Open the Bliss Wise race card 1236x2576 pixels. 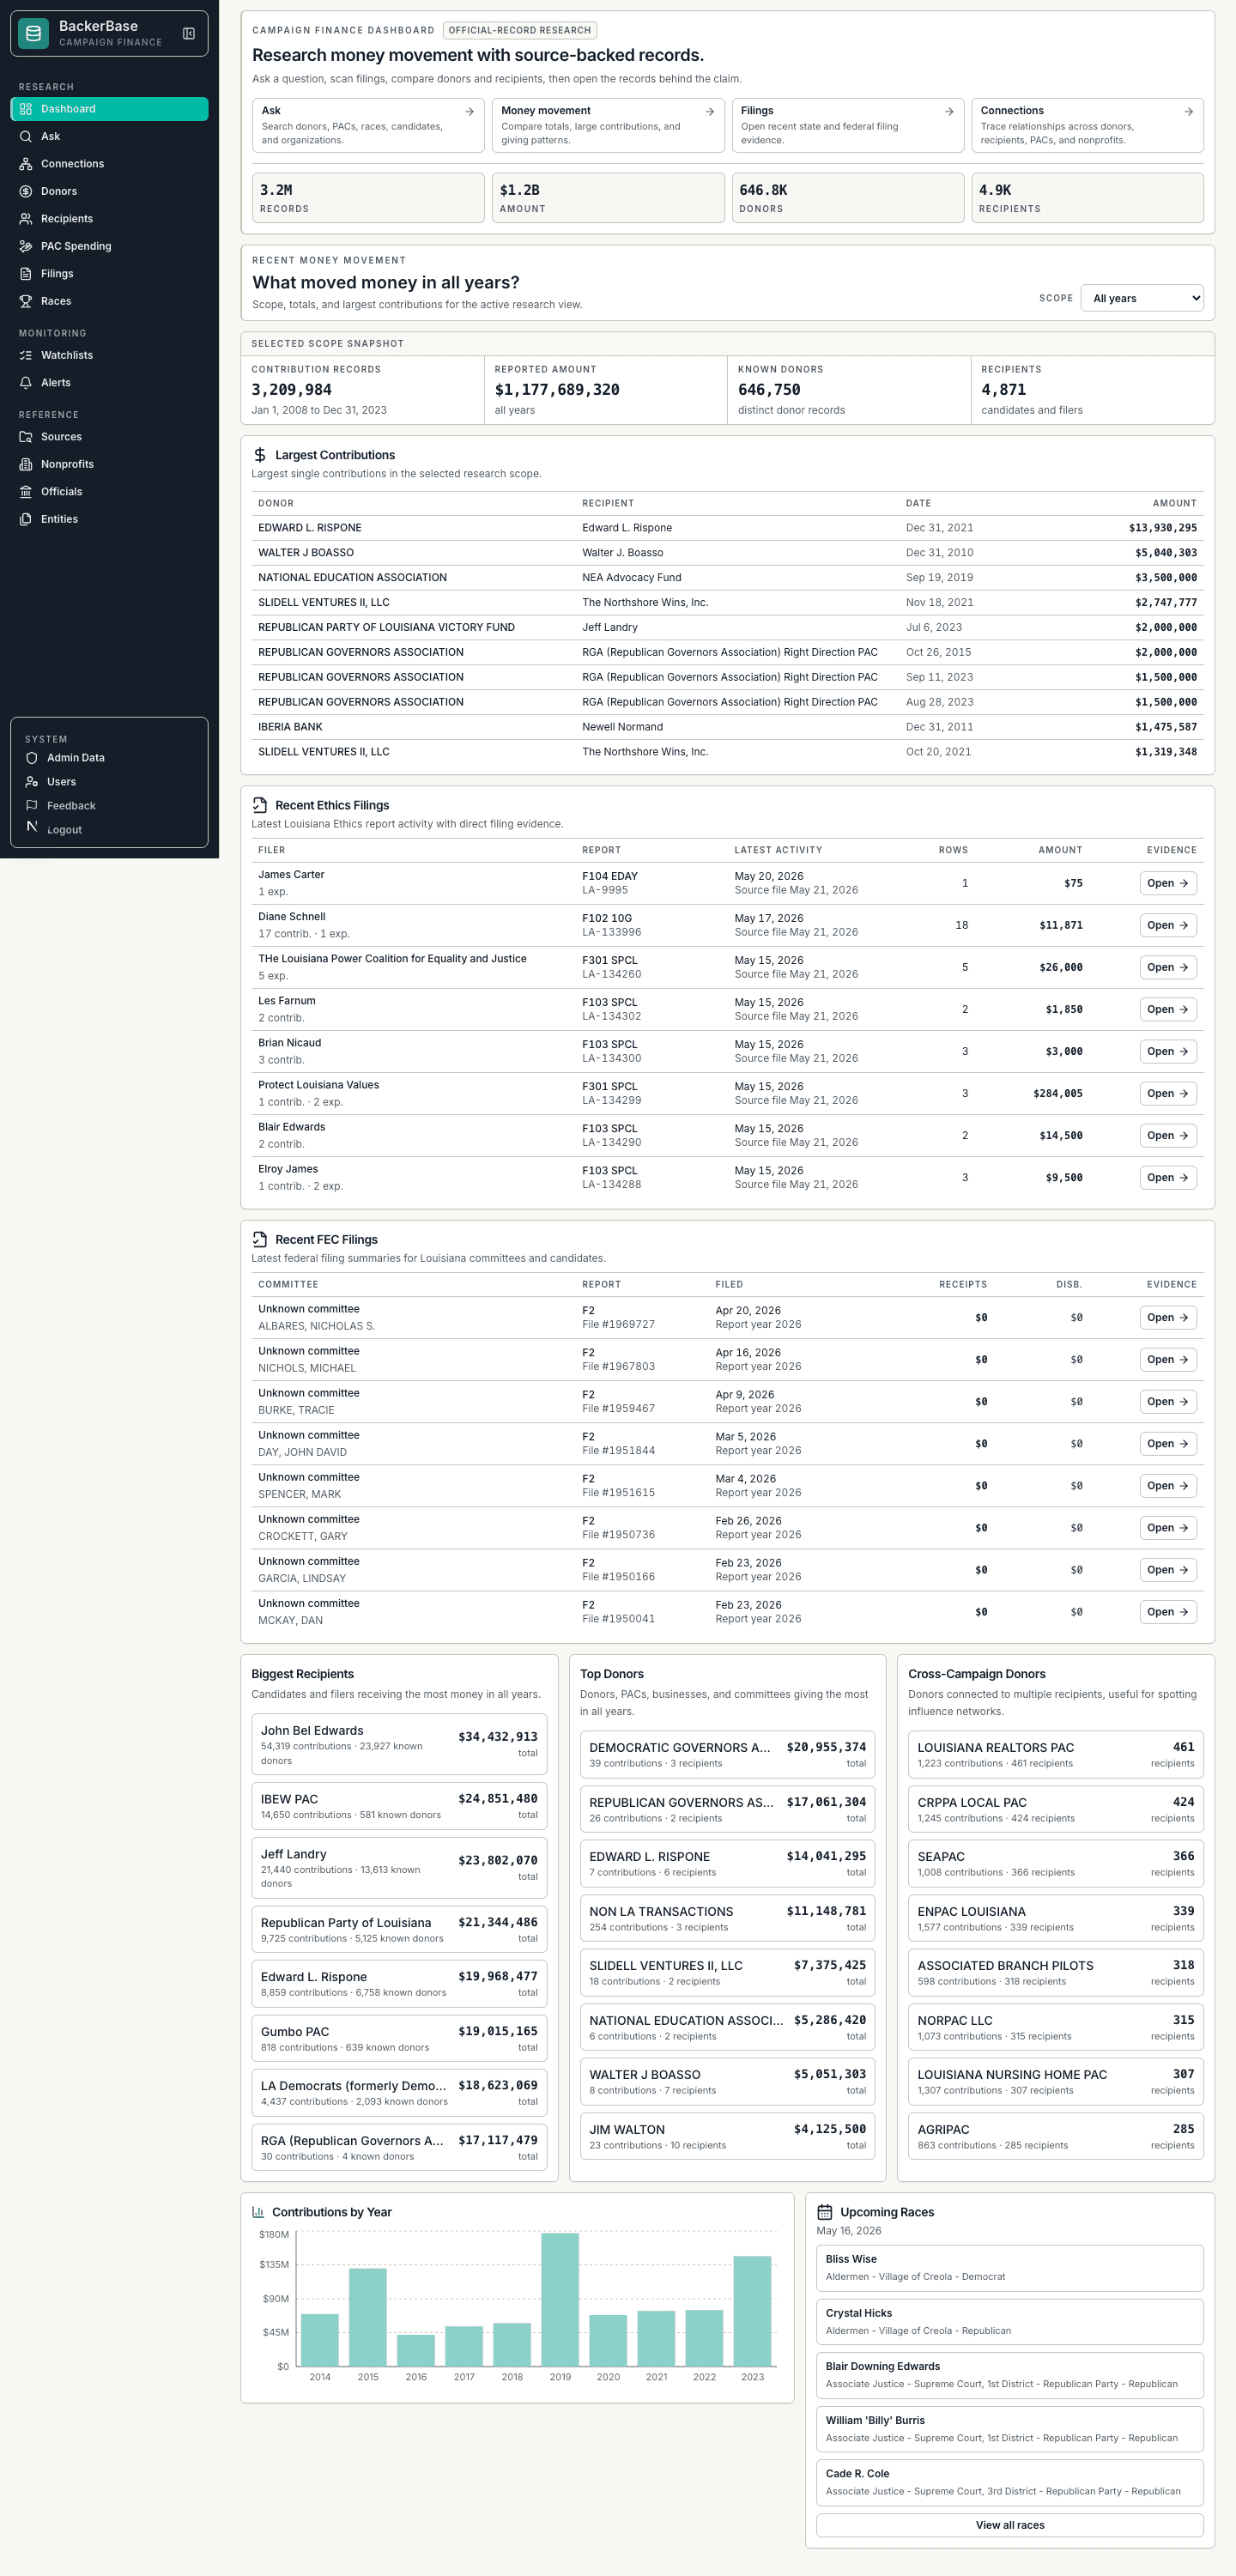(1010, 2268)
